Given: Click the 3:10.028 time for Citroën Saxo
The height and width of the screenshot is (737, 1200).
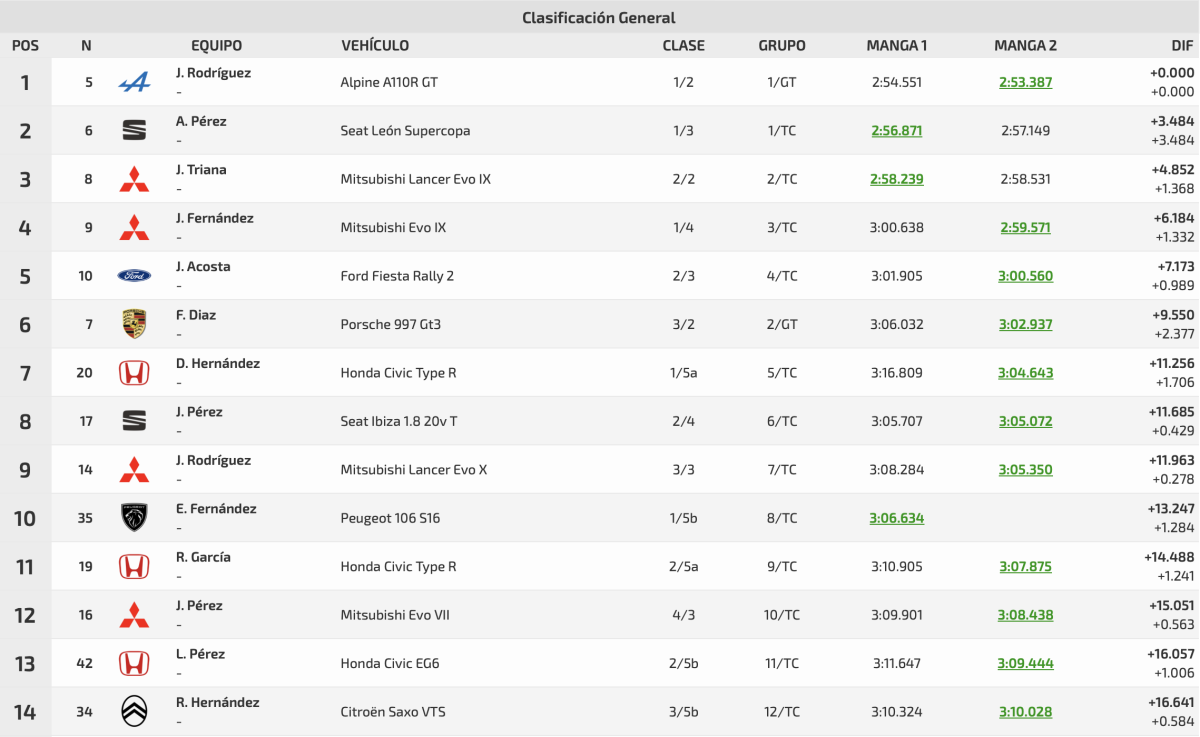Looking at the screenshot, I should 1025,712.
